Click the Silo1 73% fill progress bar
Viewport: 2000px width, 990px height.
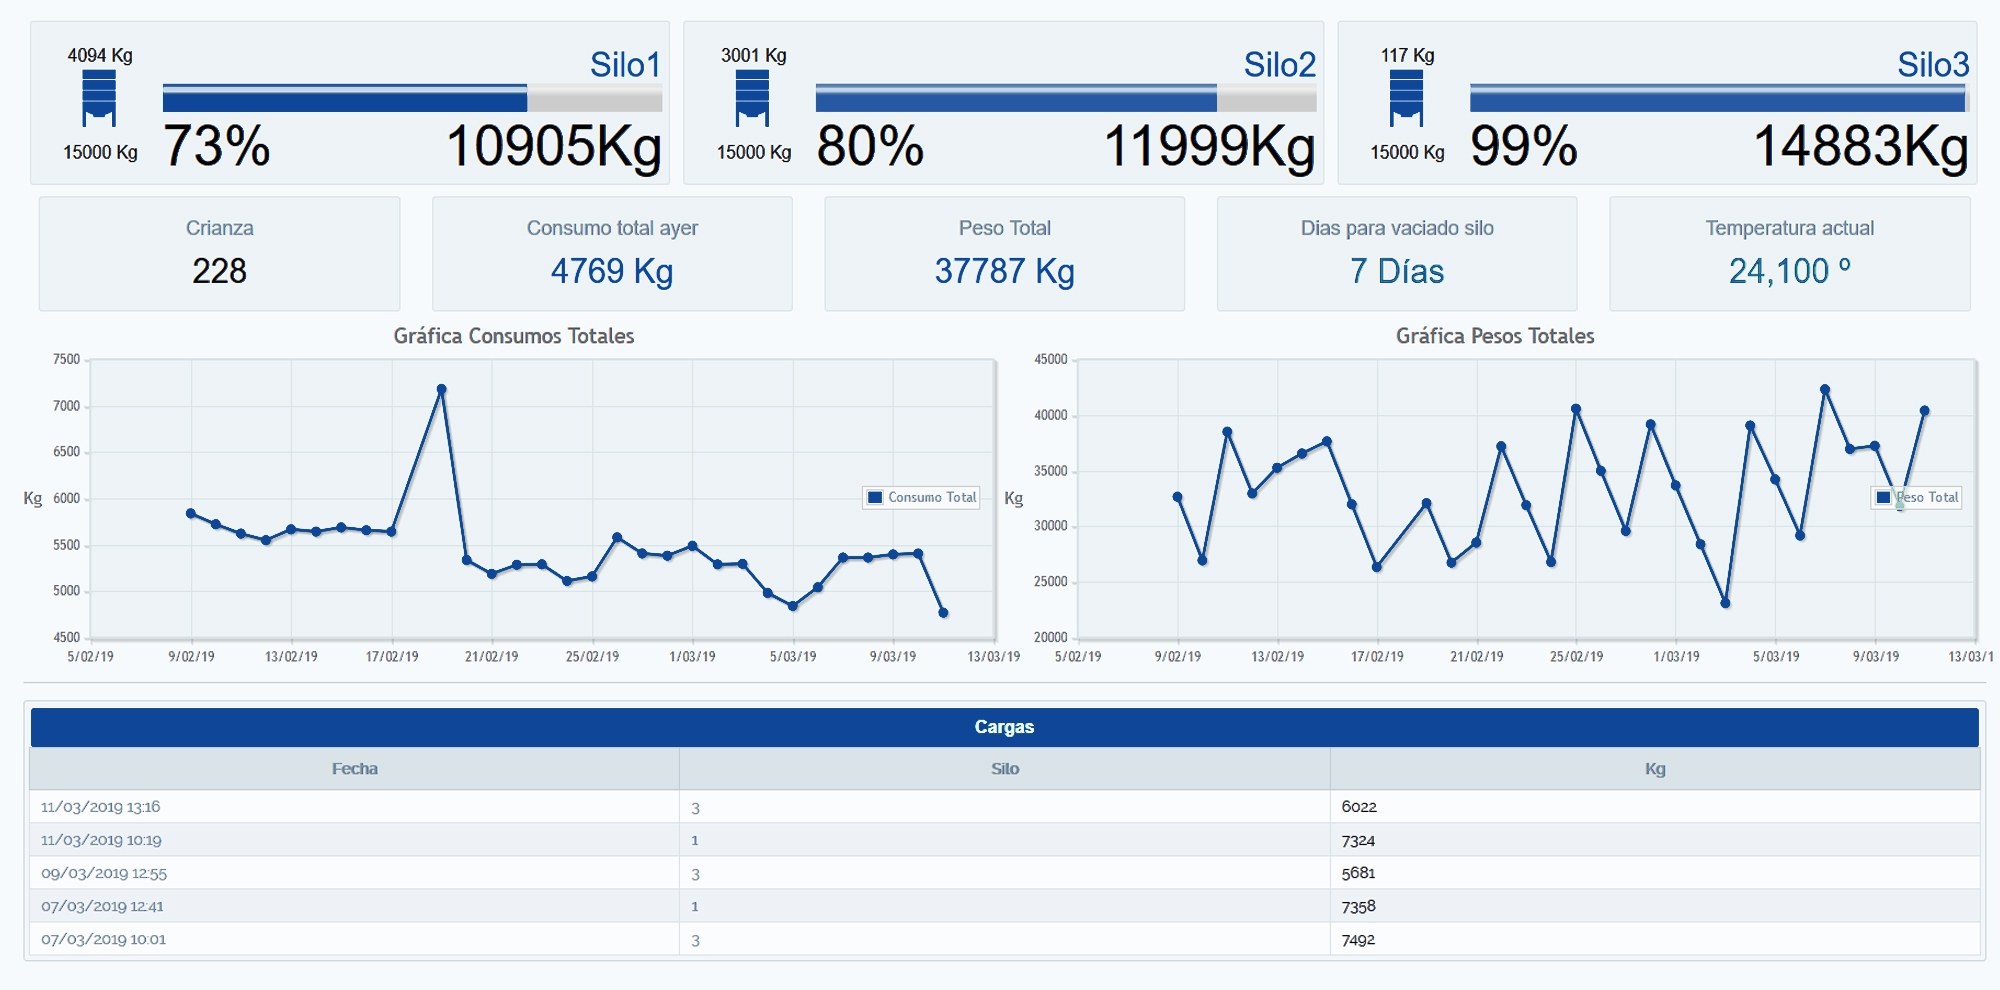(x=412, y=98)
